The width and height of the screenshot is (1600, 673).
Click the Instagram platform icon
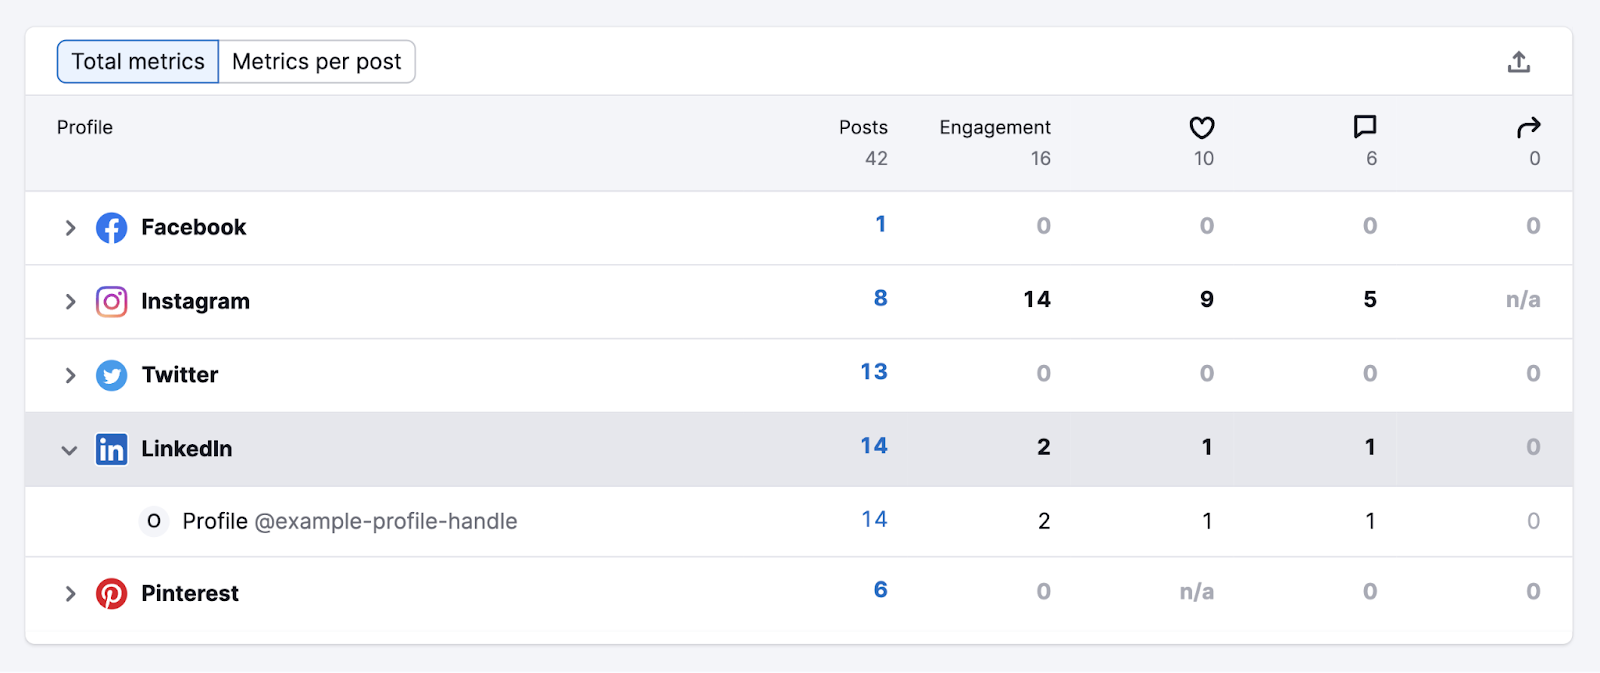click(x=112, y=301)
